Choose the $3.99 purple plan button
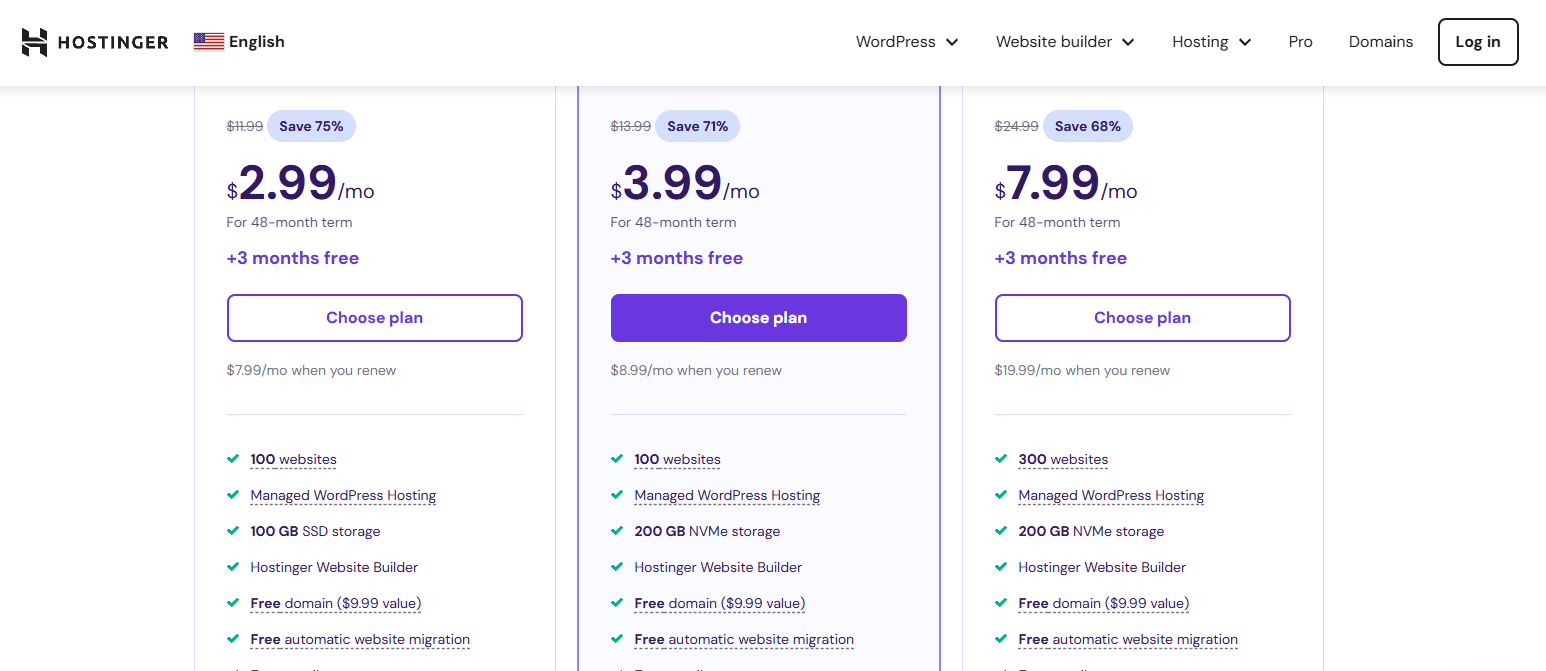The height and width of the screenshot is (671, 1546). (x=758, y=317)
